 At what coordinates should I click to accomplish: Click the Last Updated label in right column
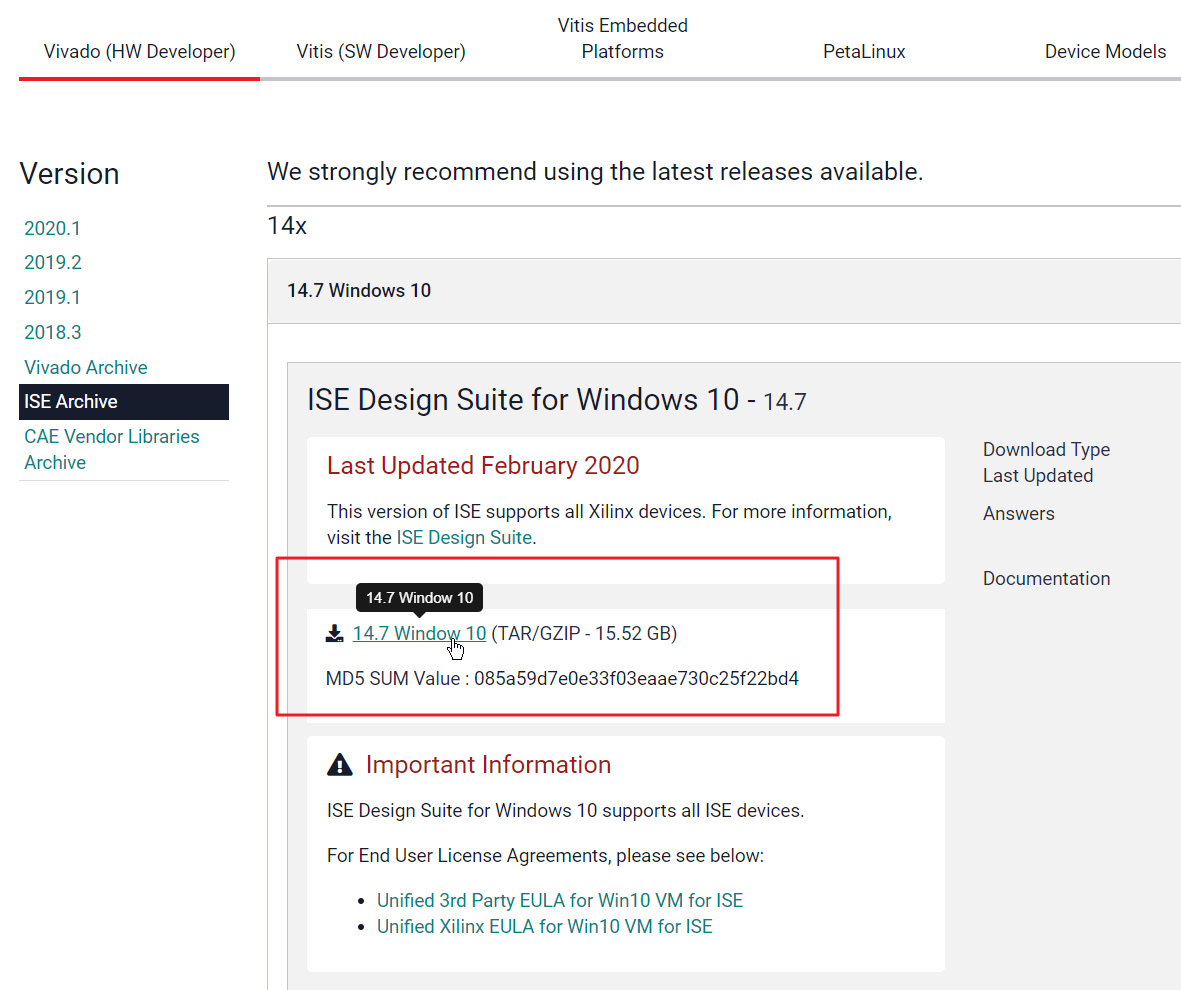(1038, 475)
